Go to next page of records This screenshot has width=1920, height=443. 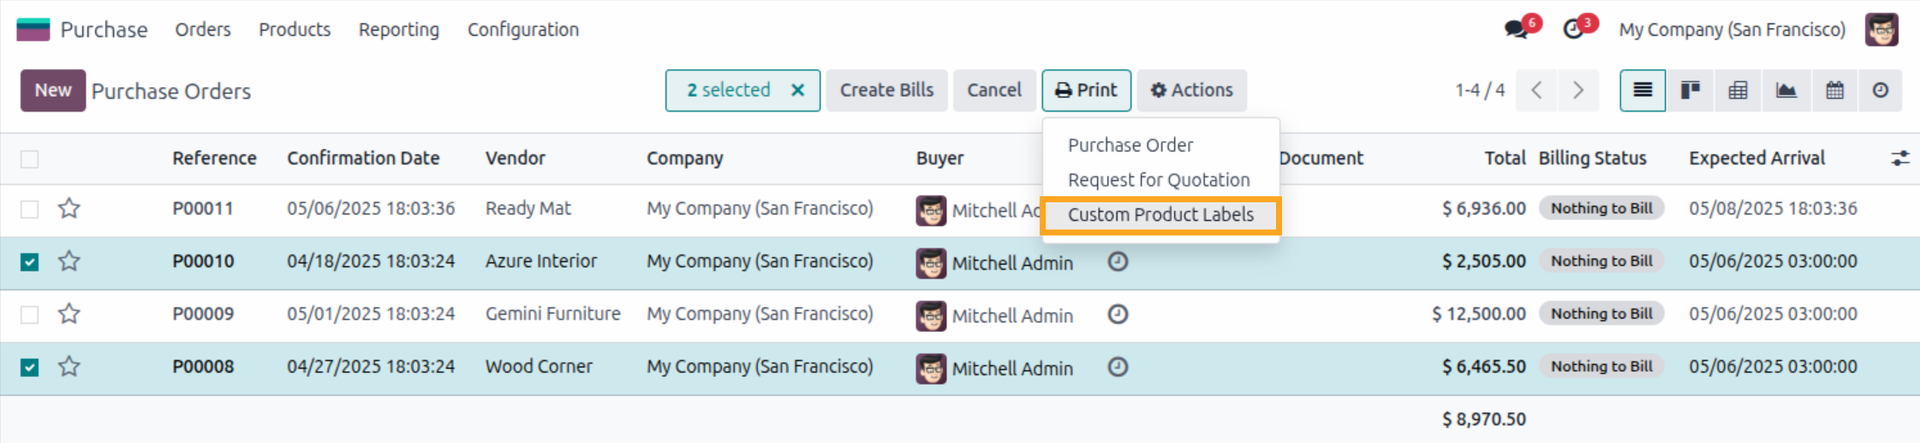pyautogui.click(x=1578, y=90)
